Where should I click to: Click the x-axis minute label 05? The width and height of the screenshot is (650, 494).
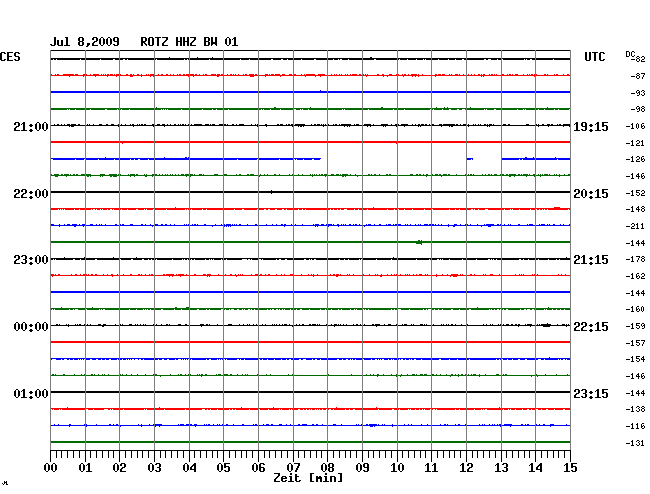[223, 468]
